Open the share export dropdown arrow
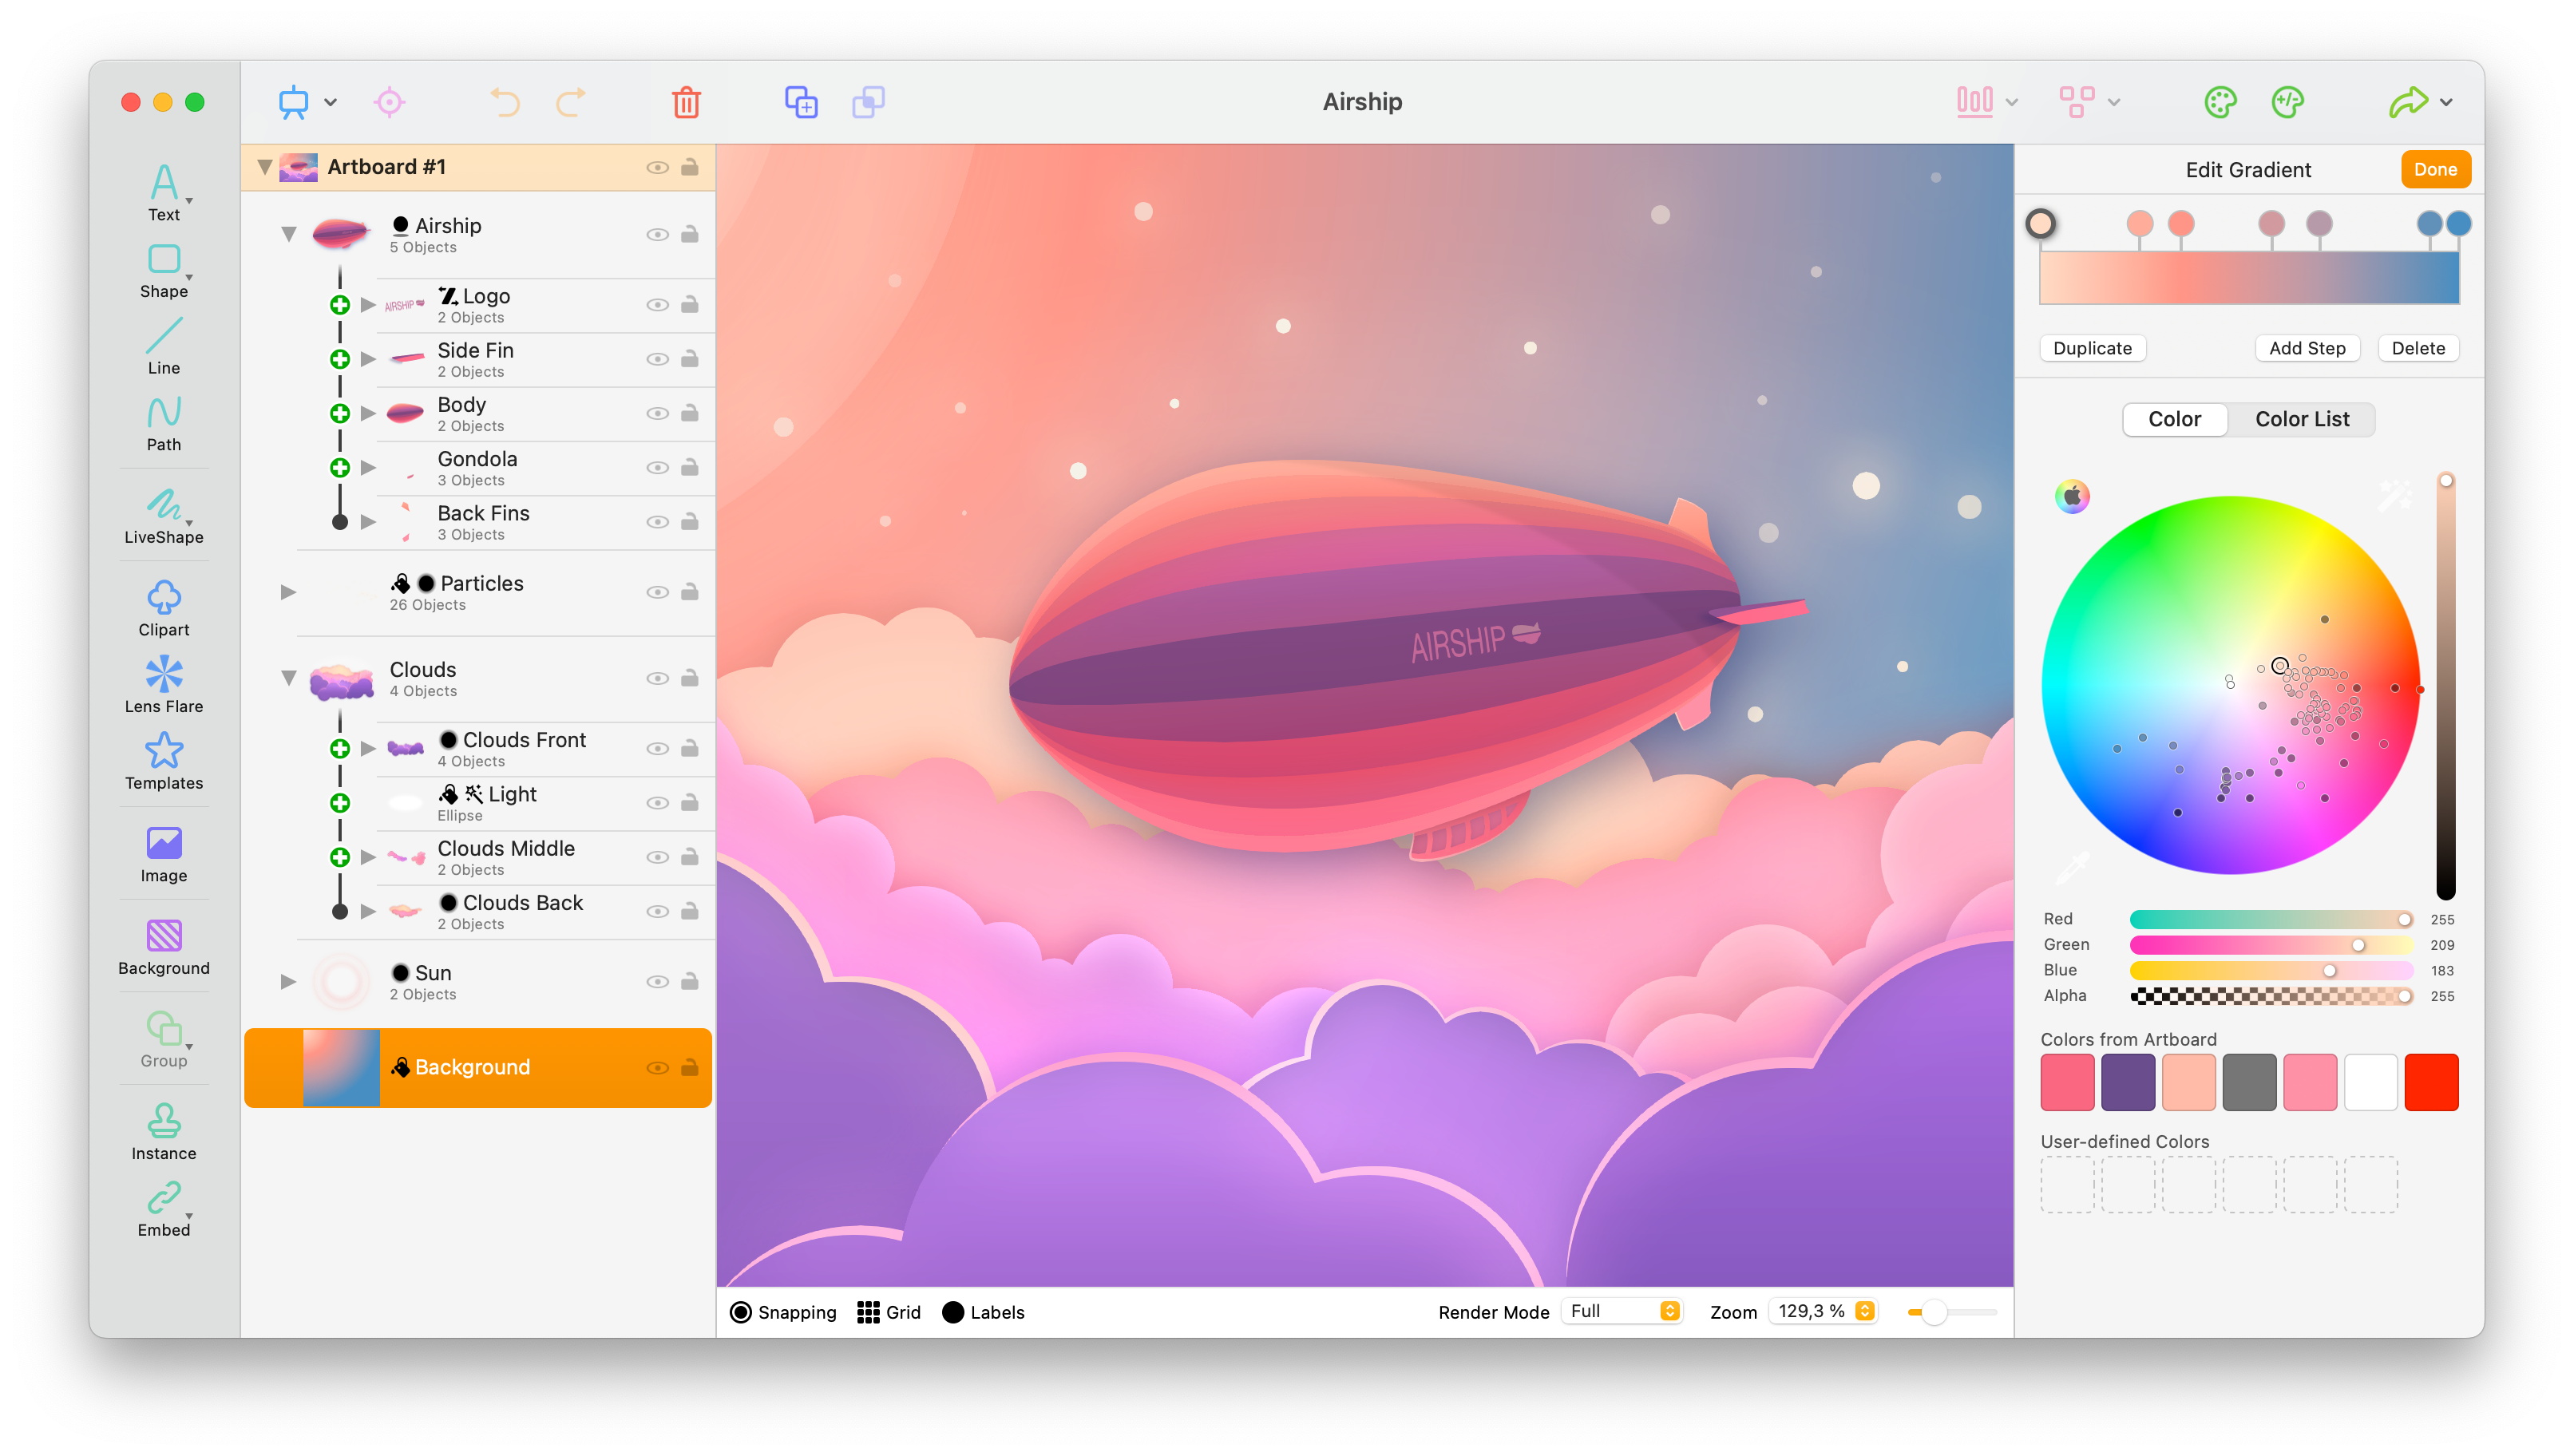 (2446, 102)
